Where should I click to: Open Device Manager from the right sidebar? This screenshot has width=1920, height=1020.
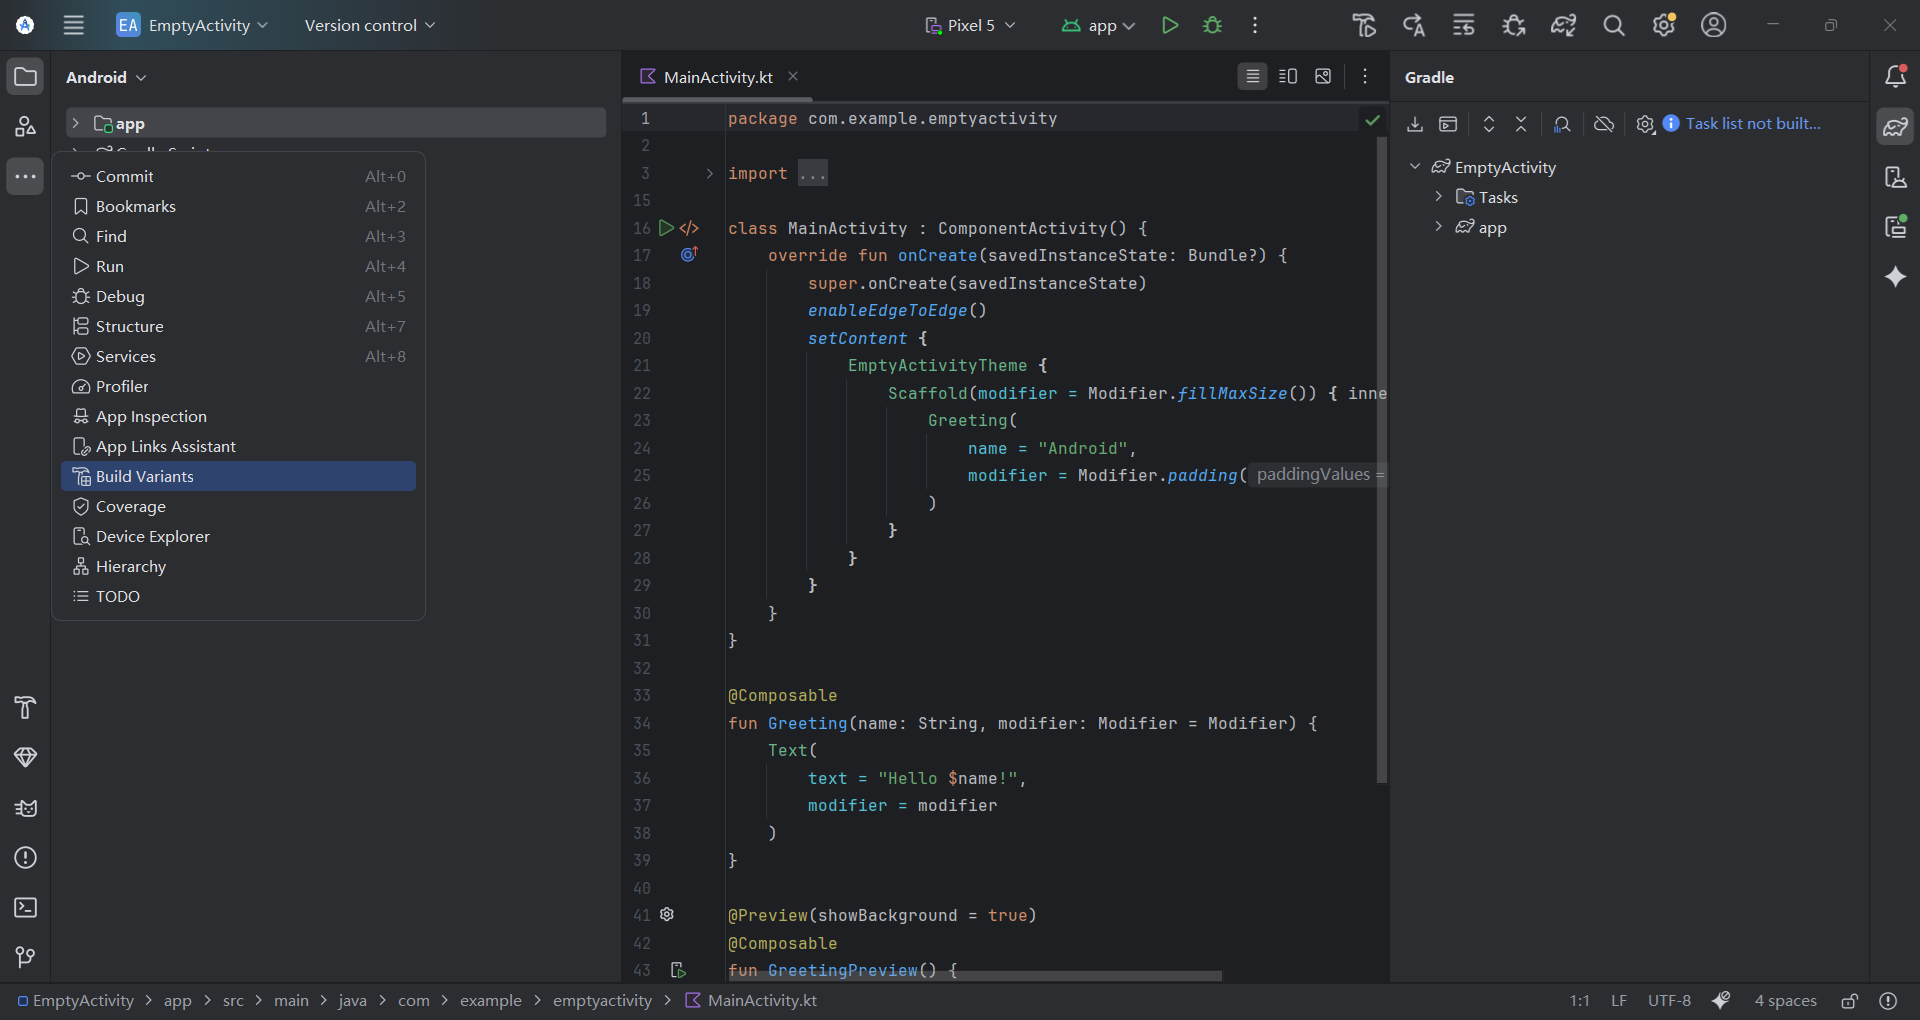point(1896,177)
